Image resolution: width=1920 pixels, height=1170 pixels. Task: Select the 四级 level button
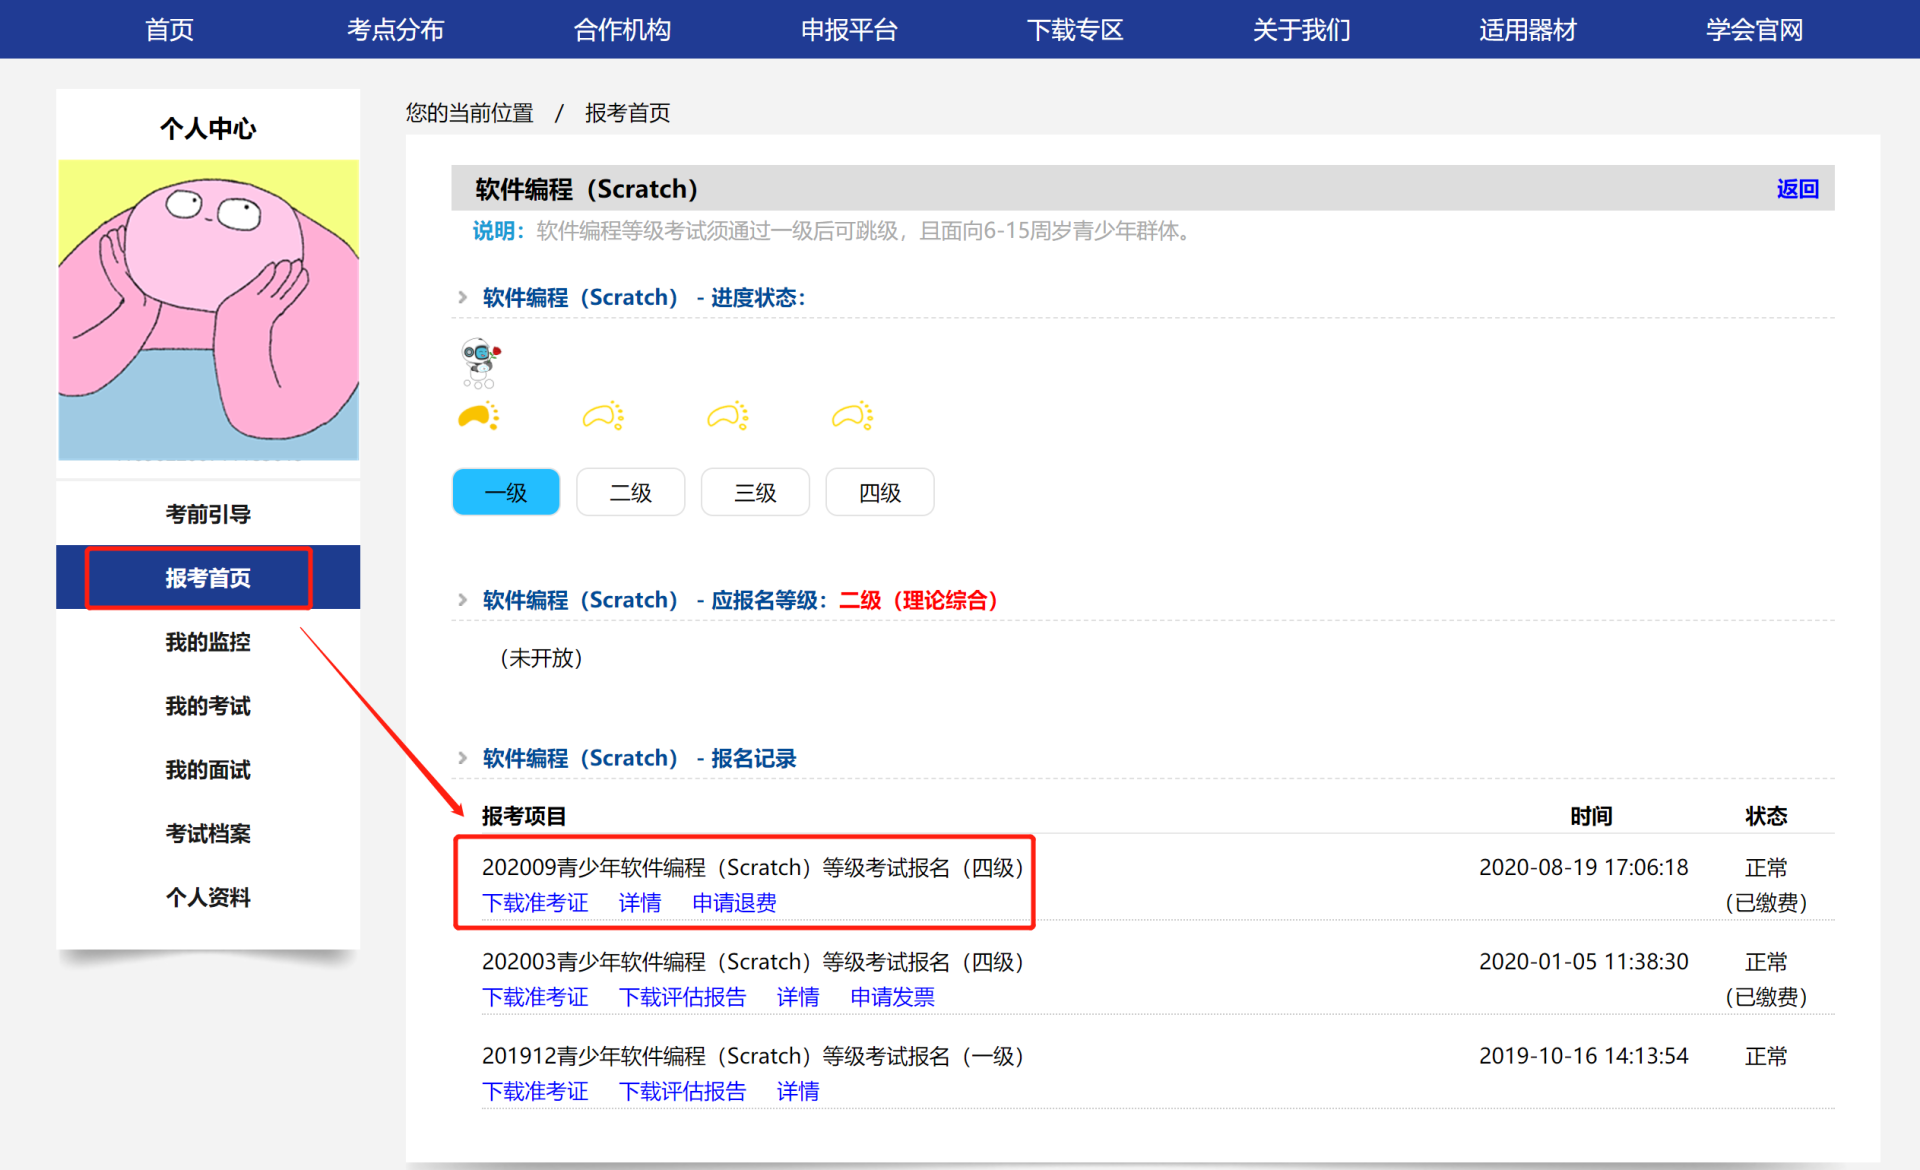pyautogui.click(x=879, y=492)
